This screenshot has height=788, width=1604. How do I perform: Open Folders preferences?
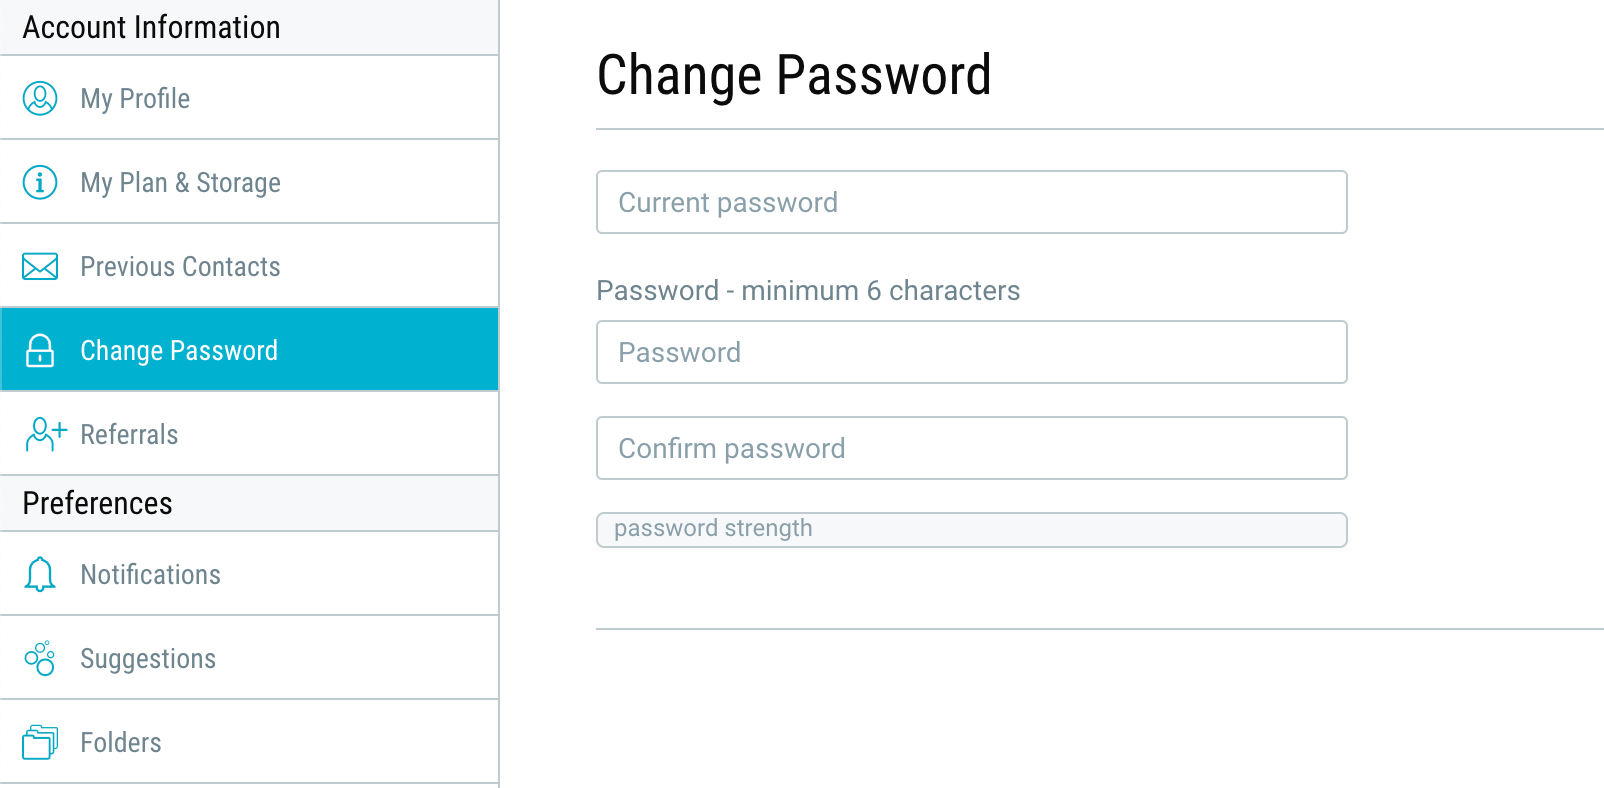pyautogui.click(x=249, y=742)
